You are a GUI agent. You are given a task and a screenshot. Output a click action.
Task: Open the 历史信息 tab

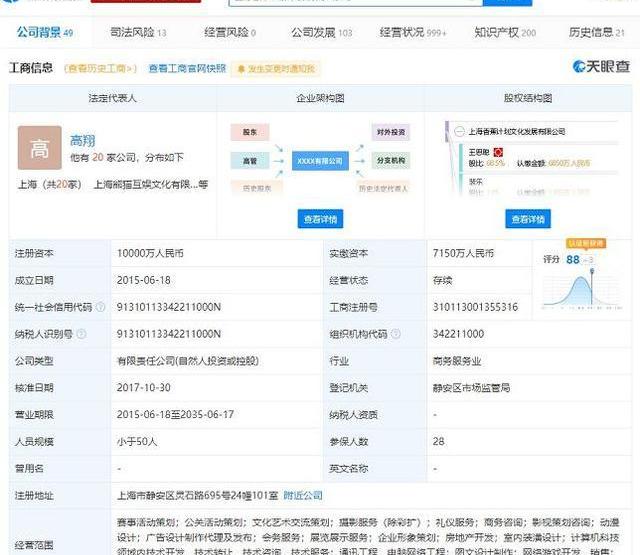pos(596,32)
